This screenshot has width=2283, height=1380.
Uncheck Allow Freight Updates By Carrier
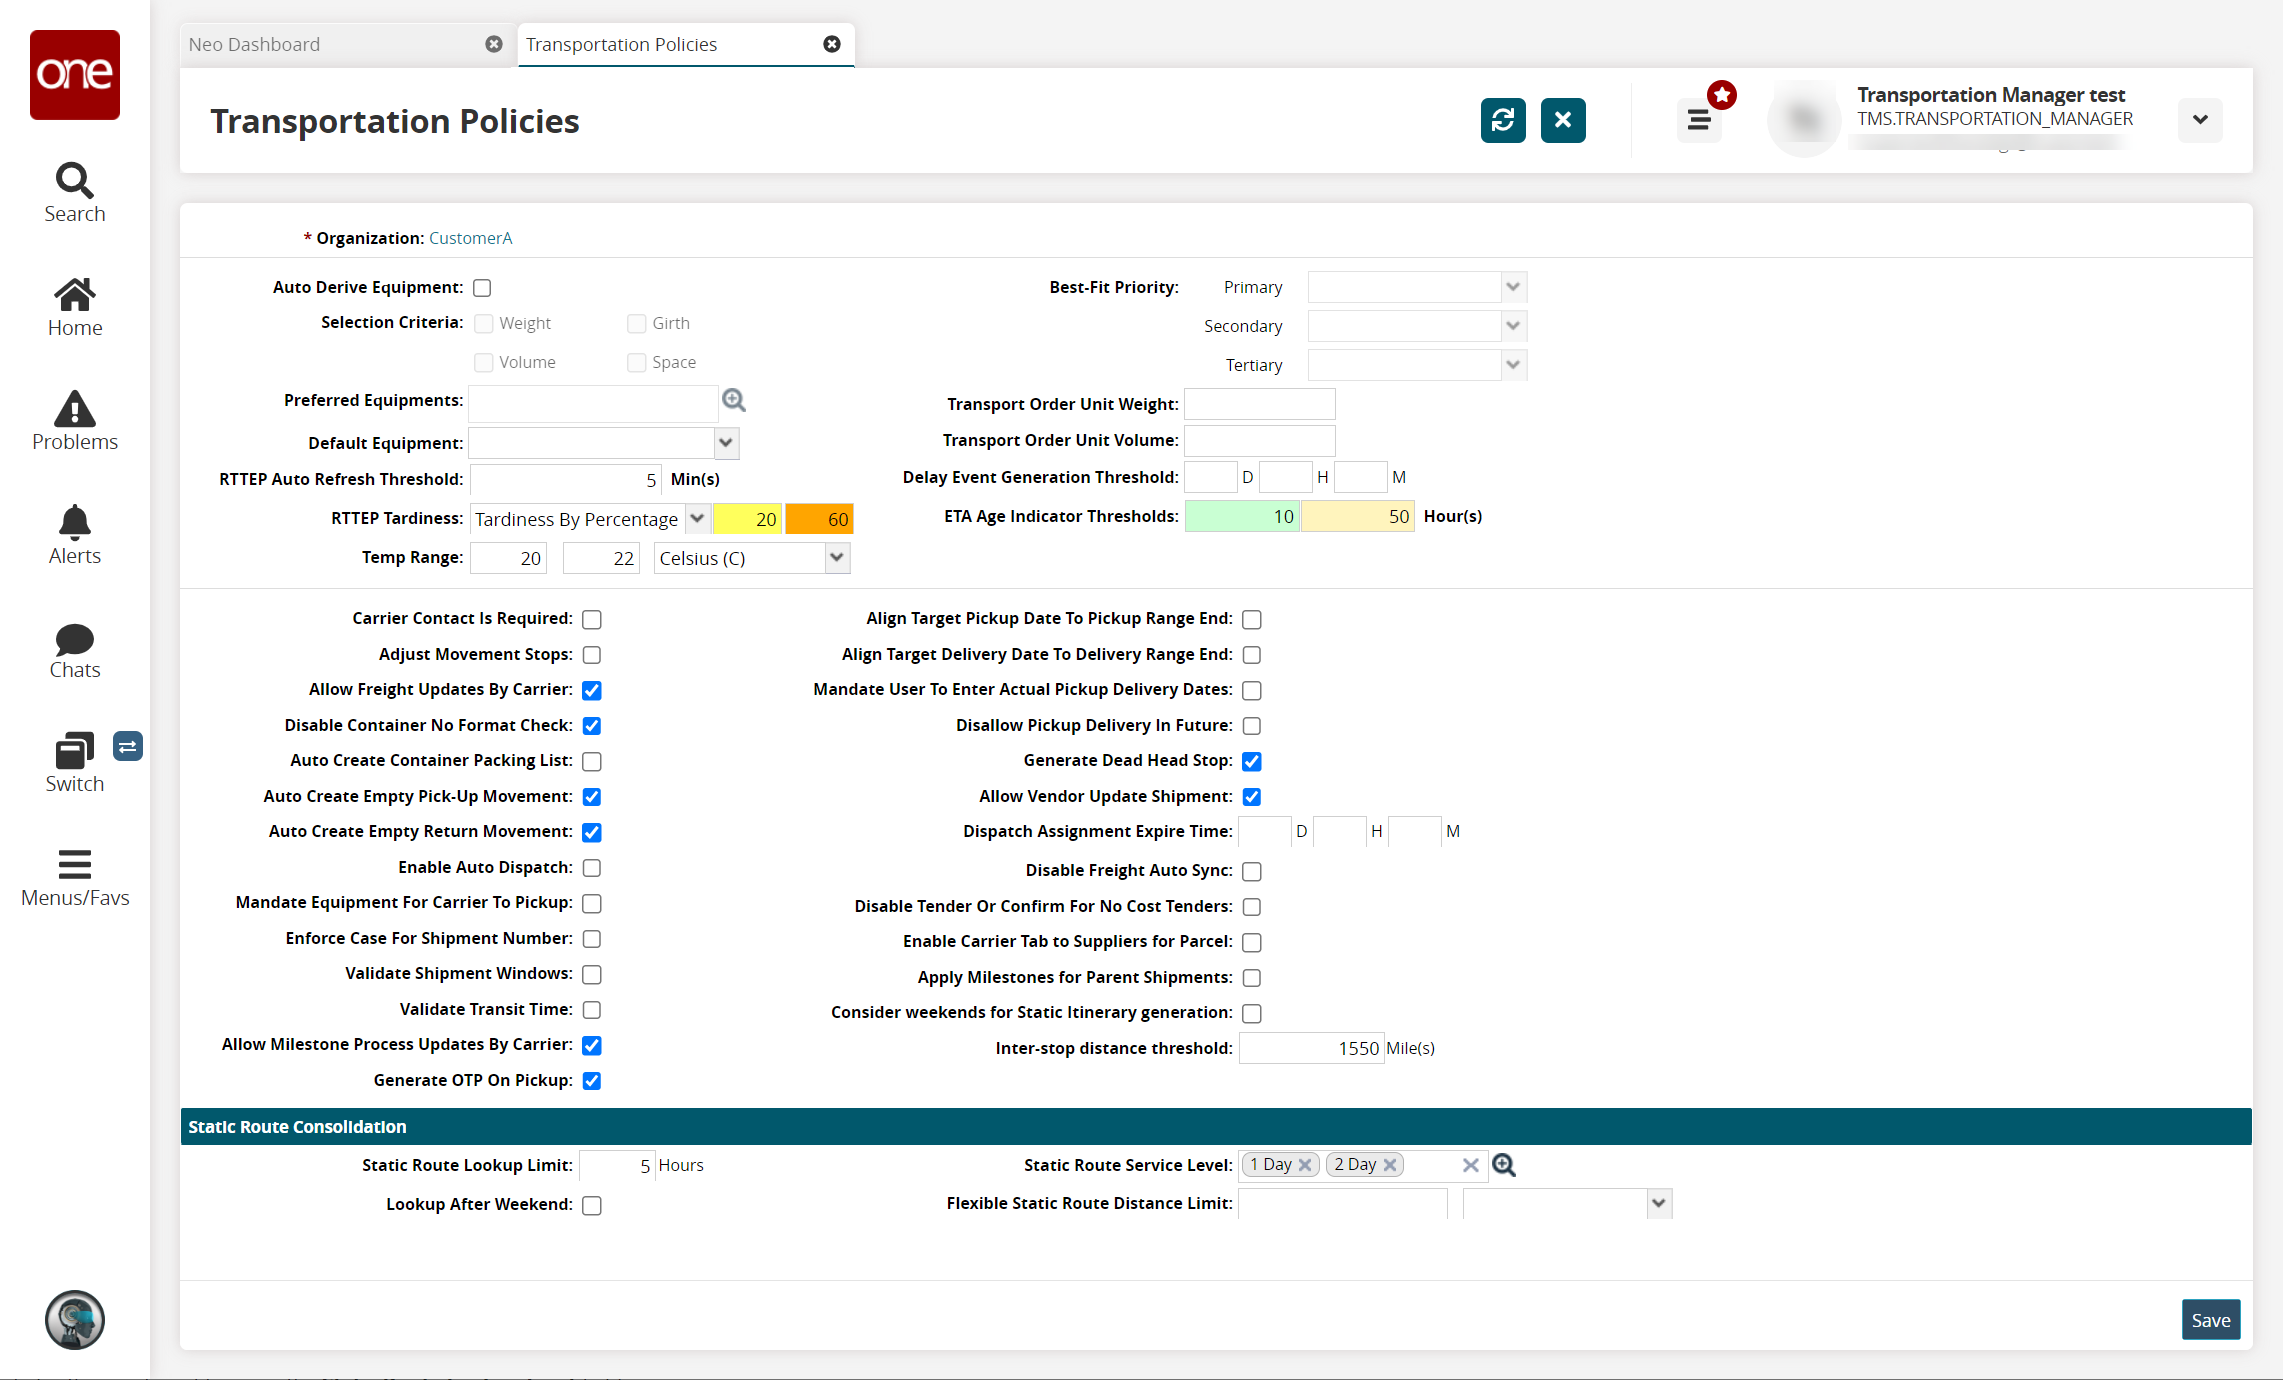pos(592,690)
